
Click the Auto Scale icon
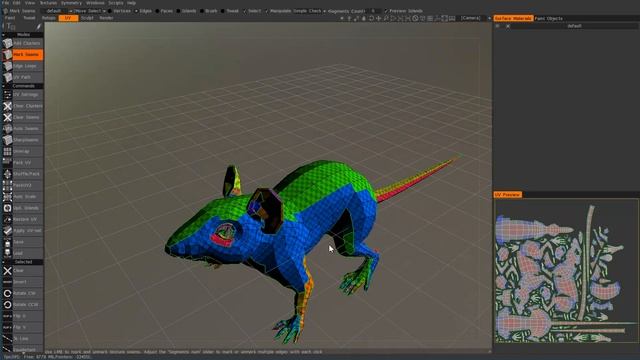[x=7, y=197]
